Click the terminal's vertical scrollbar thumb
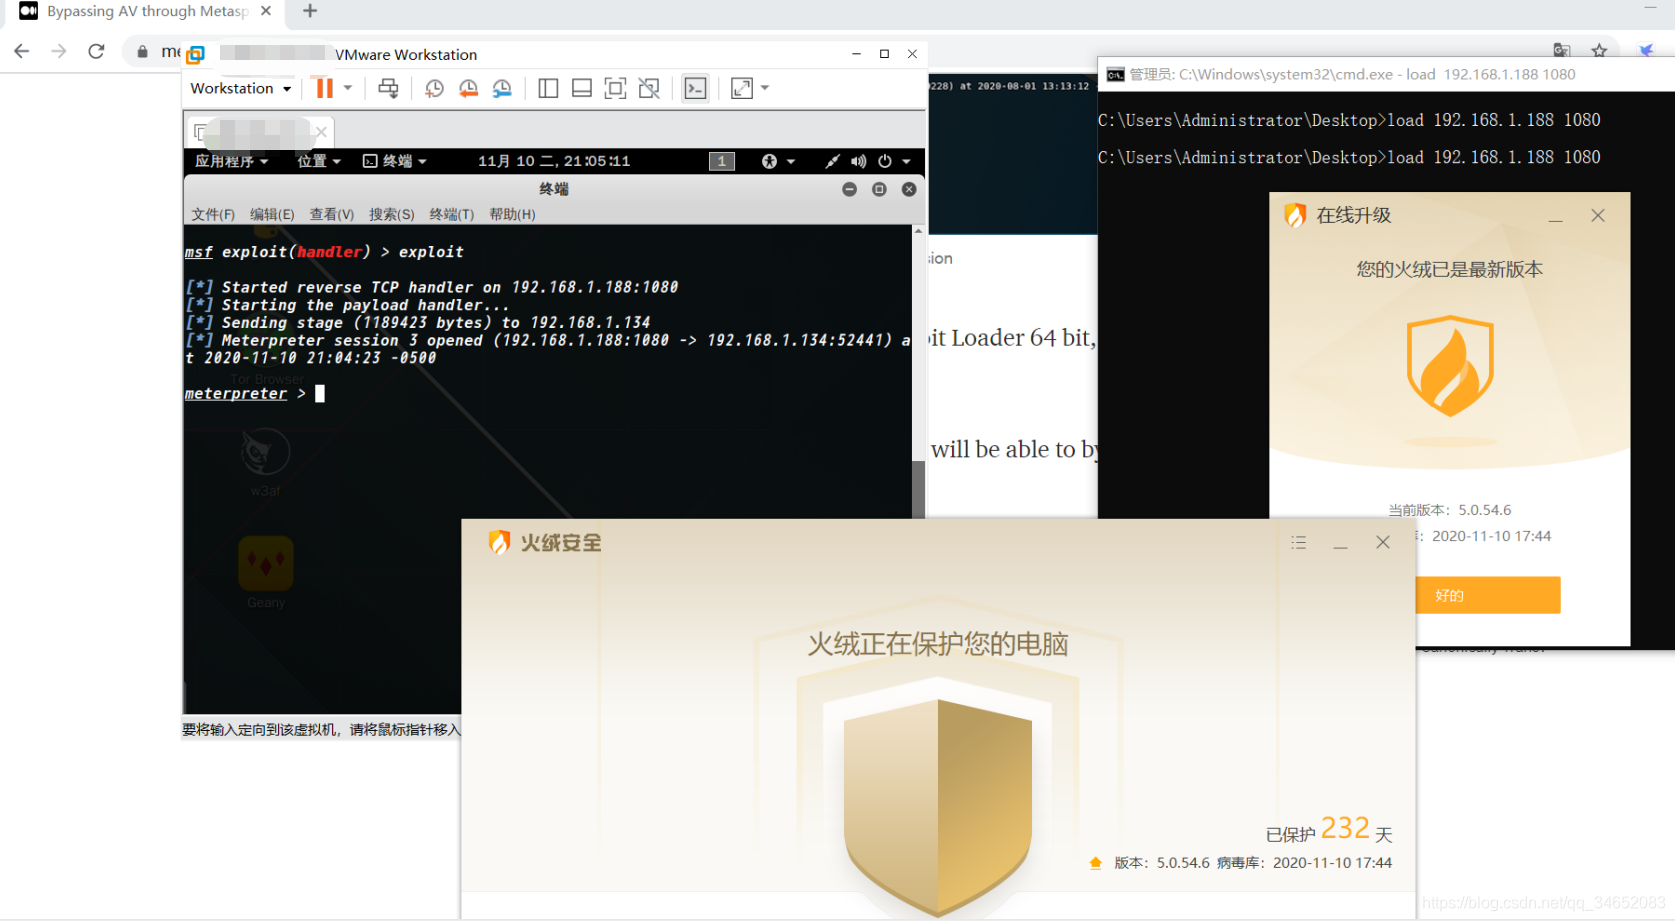This screenshot has width=1675, height=921. coord(918,489)
